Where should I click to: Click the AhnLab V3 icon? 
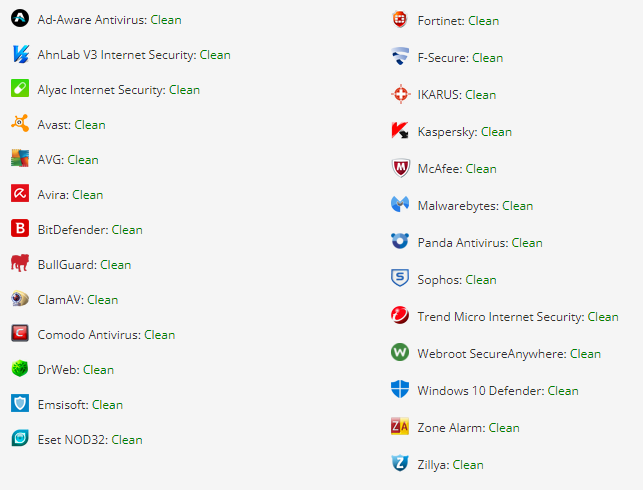coord(20,54)
